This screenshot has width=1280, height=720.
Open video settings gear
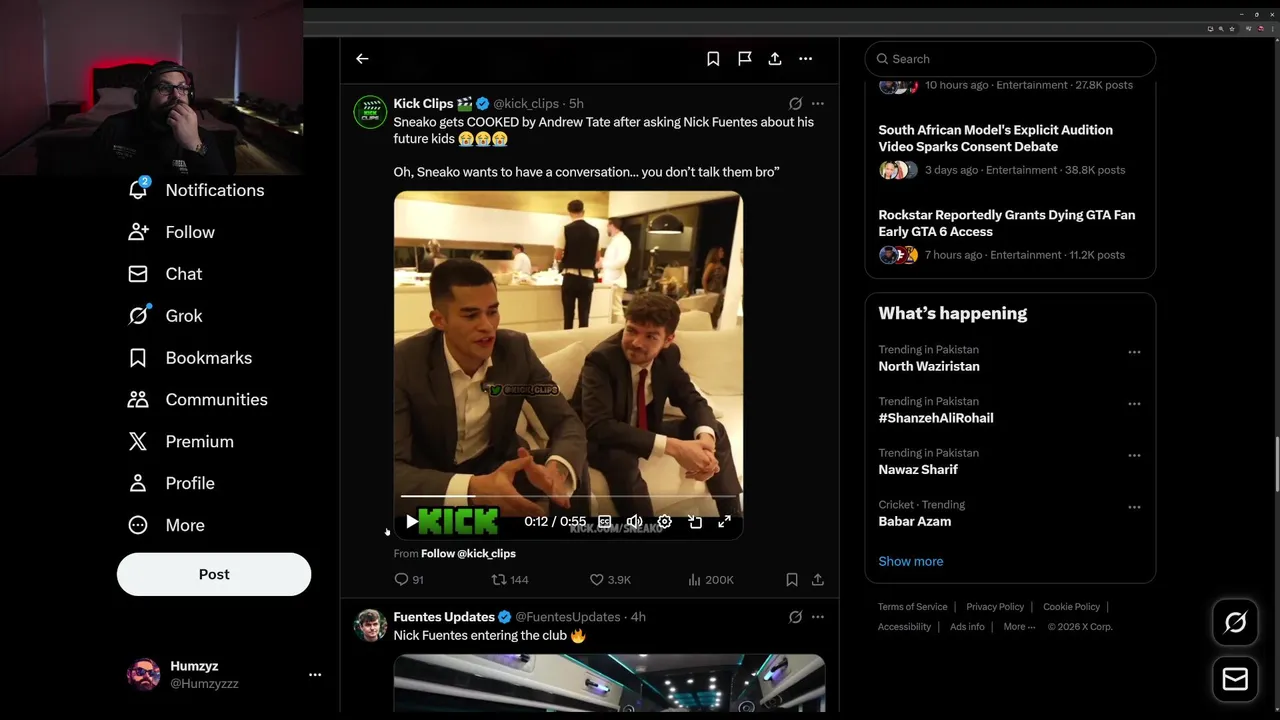tap(664, 521)
